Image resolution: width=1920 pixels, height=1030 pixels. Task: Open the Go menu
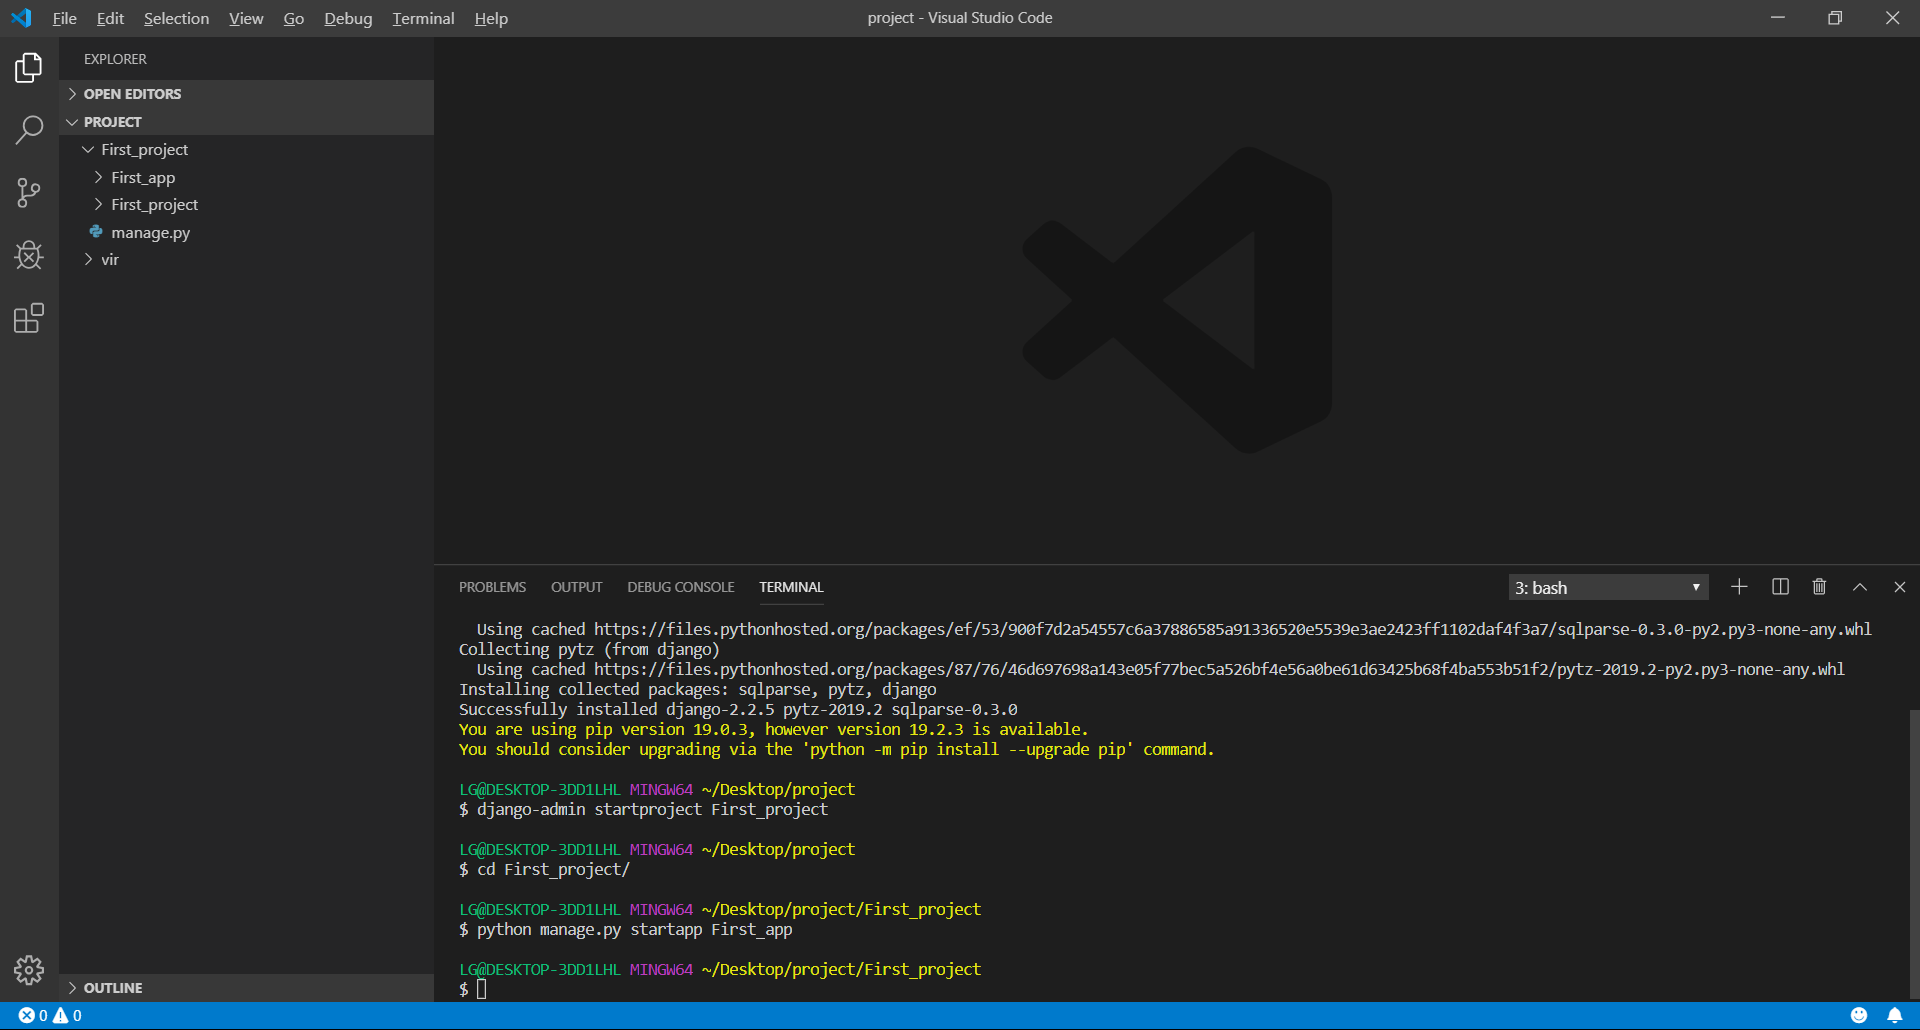tap(294, 18)
